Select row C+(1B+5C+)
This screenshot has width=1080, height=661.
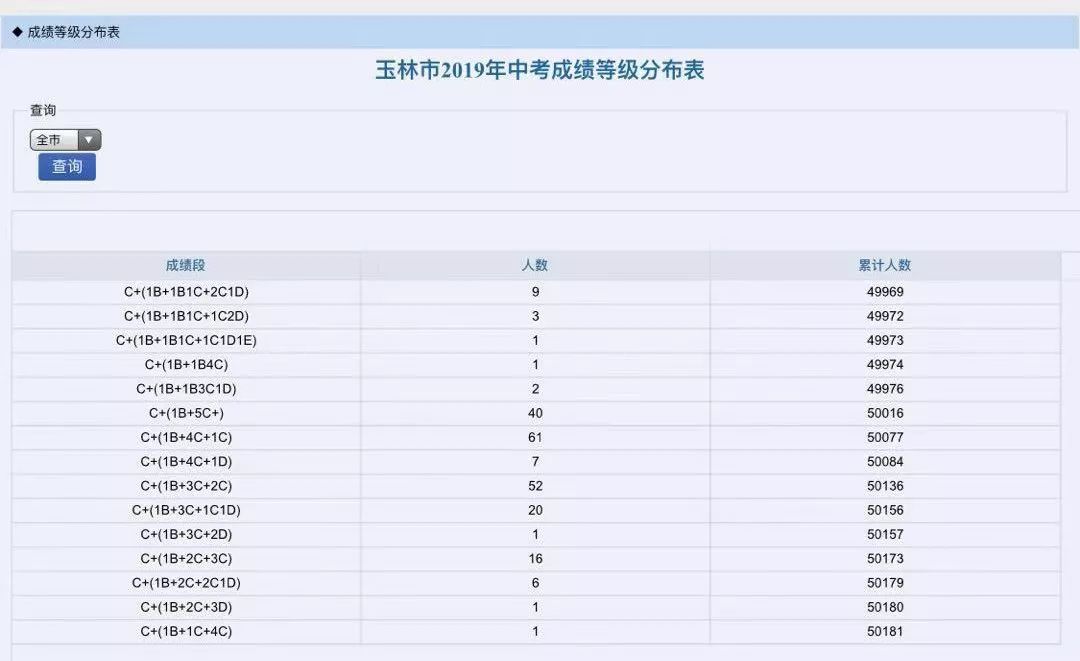click(x=536, y=413)
